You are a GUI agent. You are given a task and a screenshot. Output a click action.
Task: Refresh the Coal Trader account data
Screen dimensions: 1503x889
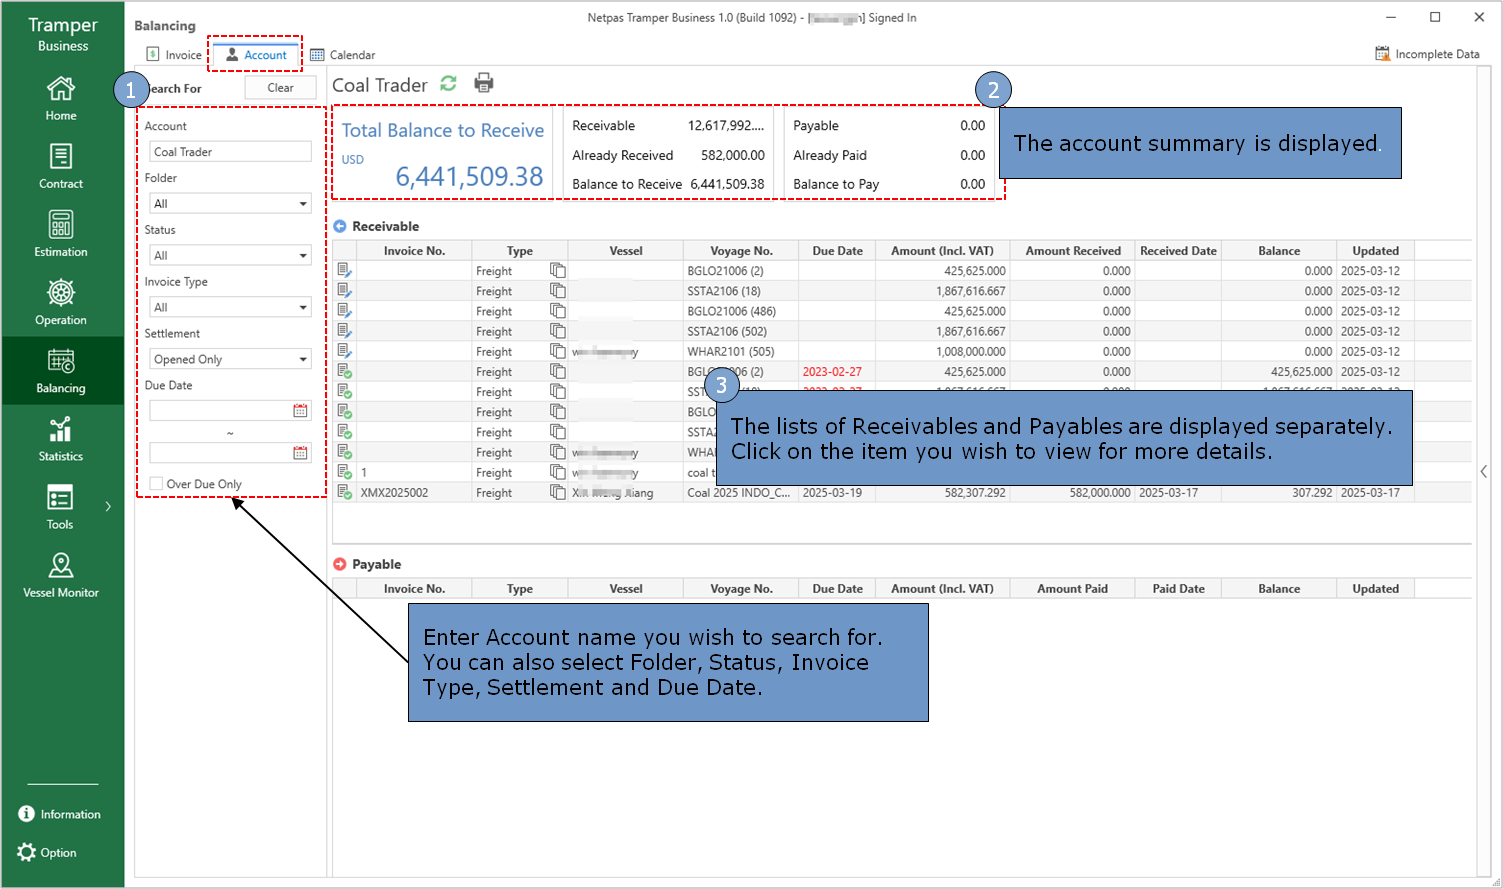point(449,84)
